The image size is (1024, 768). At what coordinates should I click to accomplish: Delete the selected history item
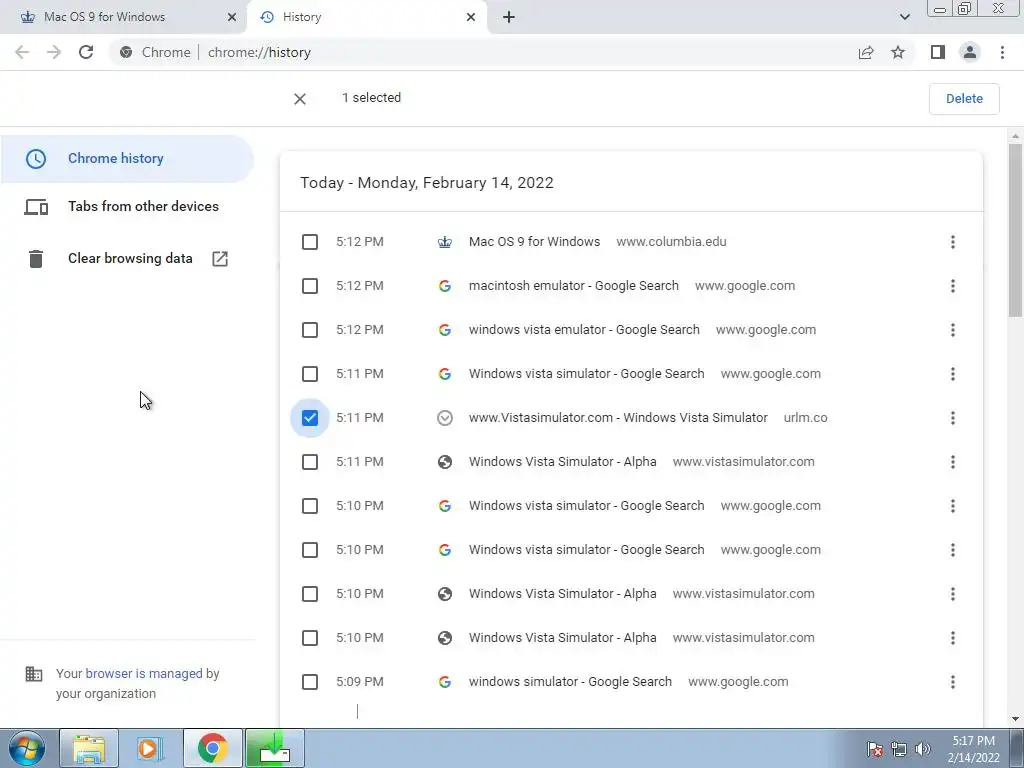click(964, 99)
